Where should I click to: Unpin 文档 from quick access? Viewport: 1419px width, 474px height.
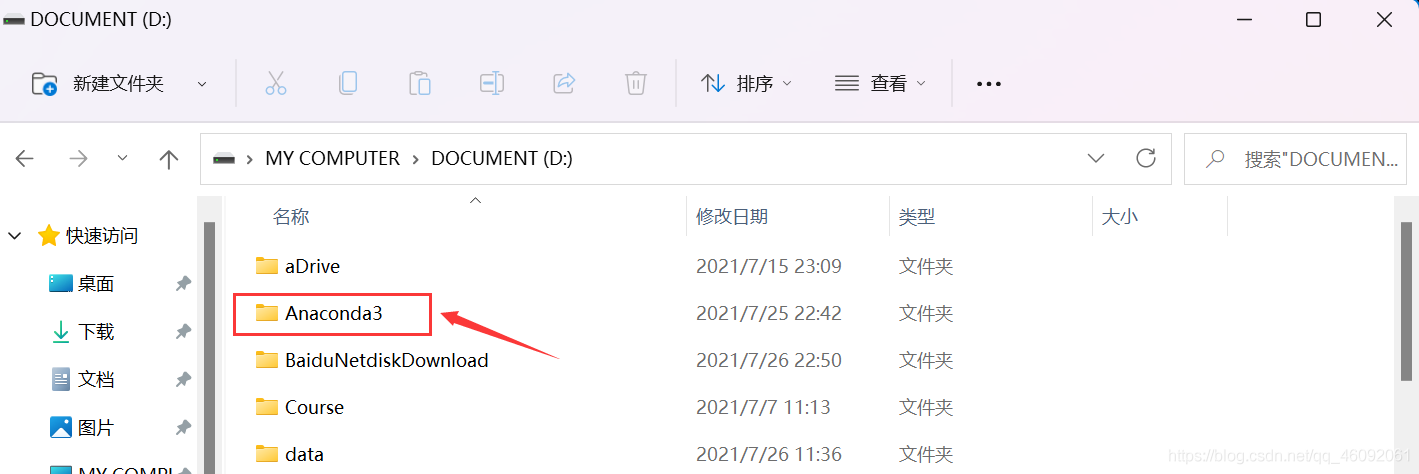click(x=183, y=379)
